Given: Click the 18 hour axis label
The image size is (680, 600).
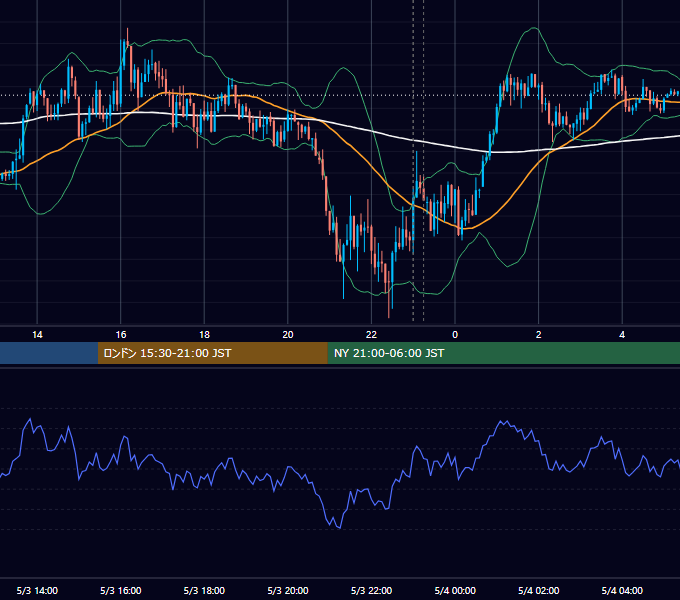Looking at the screenshot, I should (x=204, y=335).
